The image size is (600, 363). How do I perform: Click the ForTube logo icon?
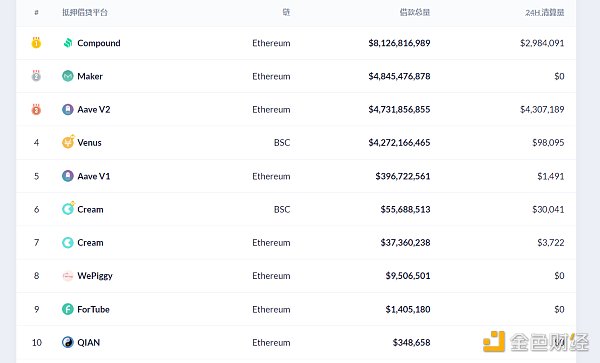click(x=68, y=309)
